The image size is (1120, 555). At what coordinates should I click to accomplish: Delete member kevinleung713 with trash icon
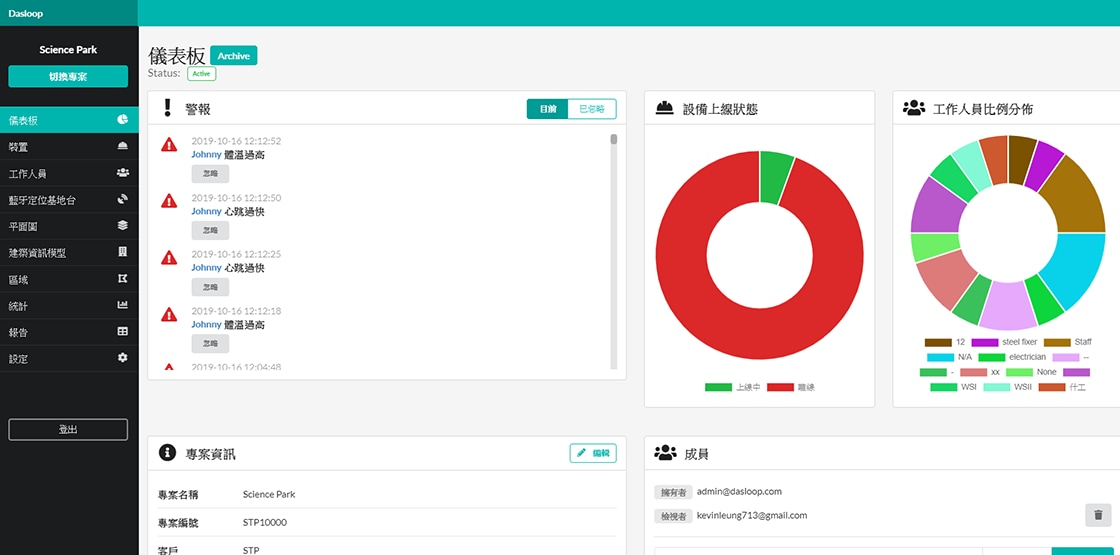point(1098,515)
